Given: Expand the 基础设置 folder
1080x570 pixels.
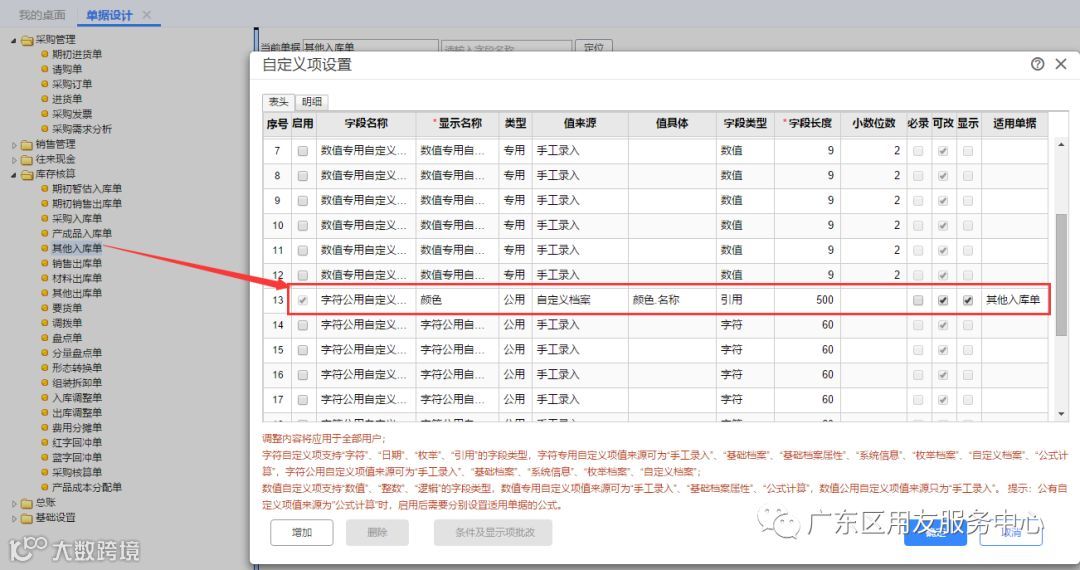Looking at the screenshot, I should [x=13, y=518].
